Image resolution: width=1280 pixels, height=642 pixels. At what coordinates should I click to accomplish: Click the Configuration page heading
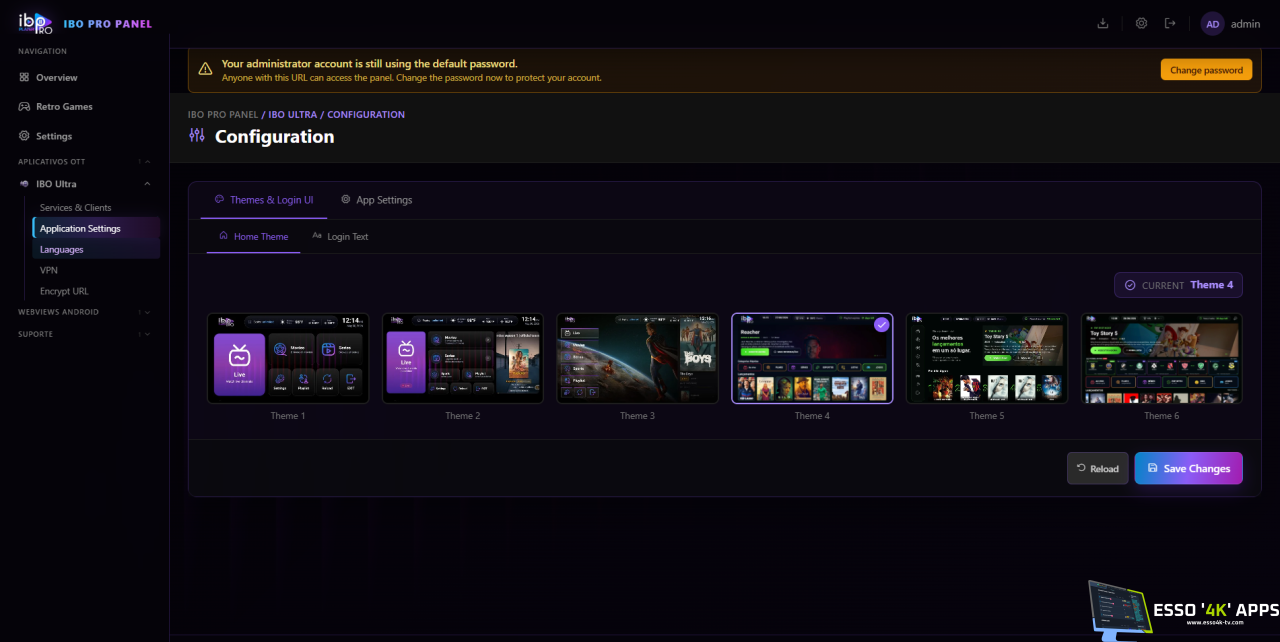point(275,137)
